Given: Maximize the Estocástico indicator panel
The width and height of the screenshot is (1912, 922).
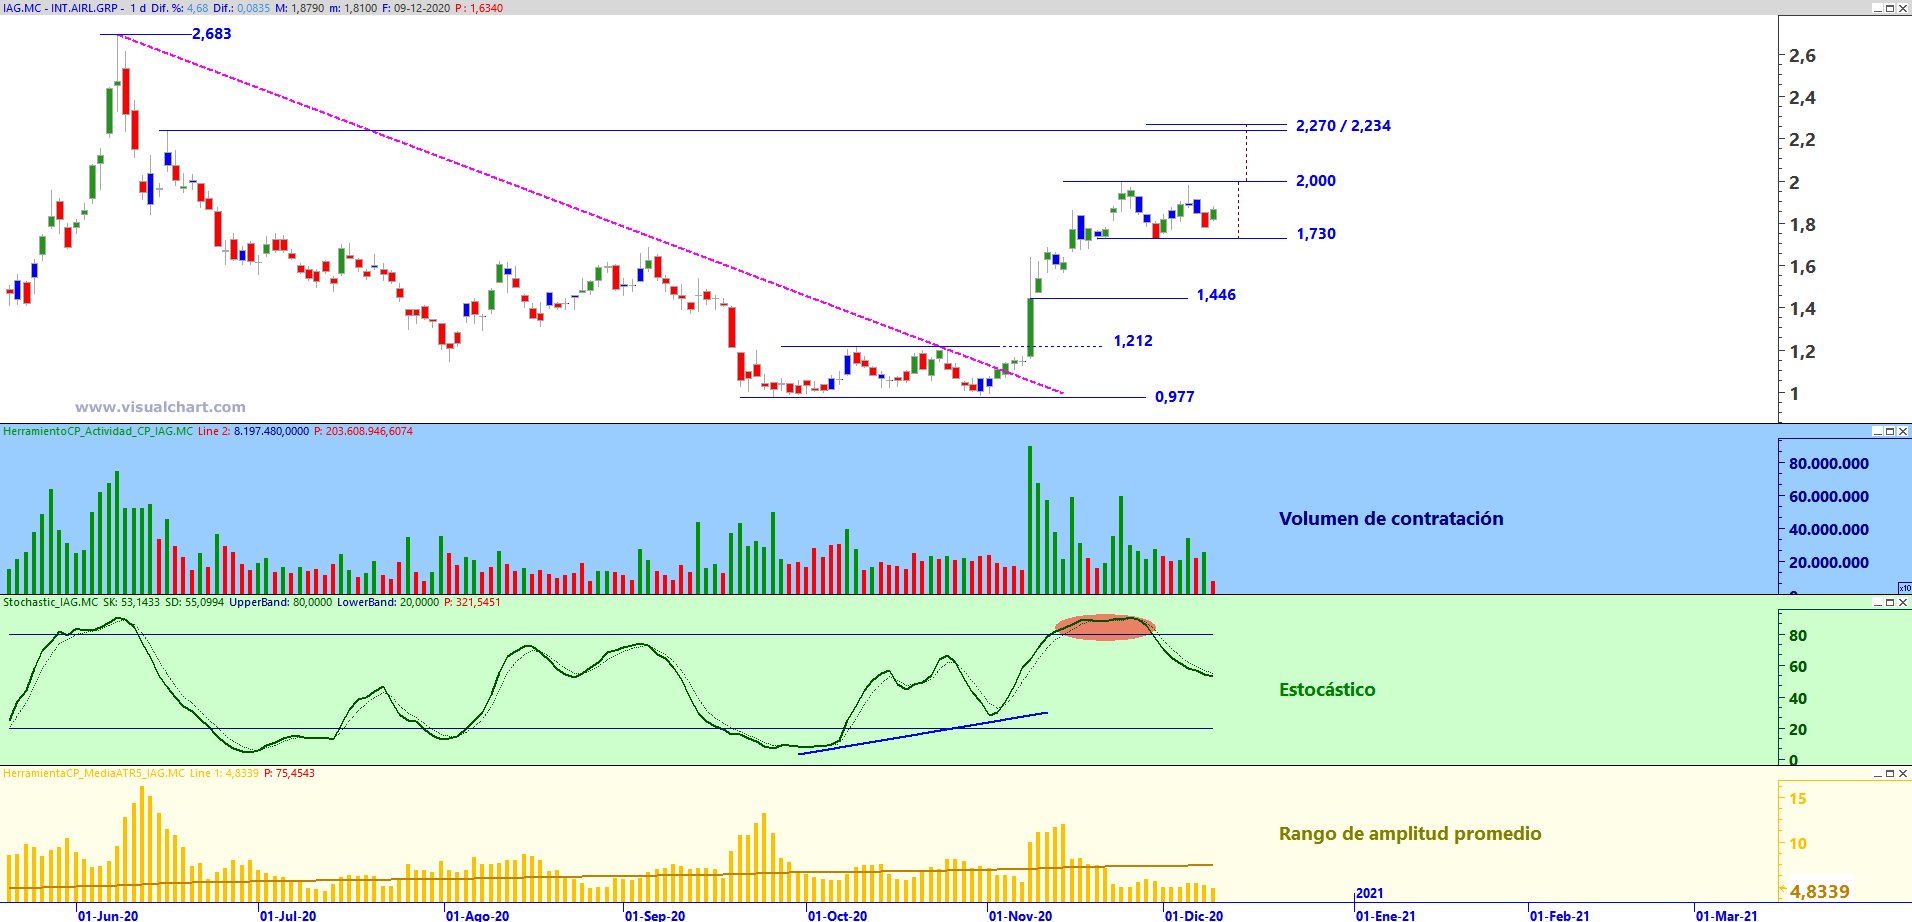Looking at the screenshot, I should click(x=1890, y=602).
